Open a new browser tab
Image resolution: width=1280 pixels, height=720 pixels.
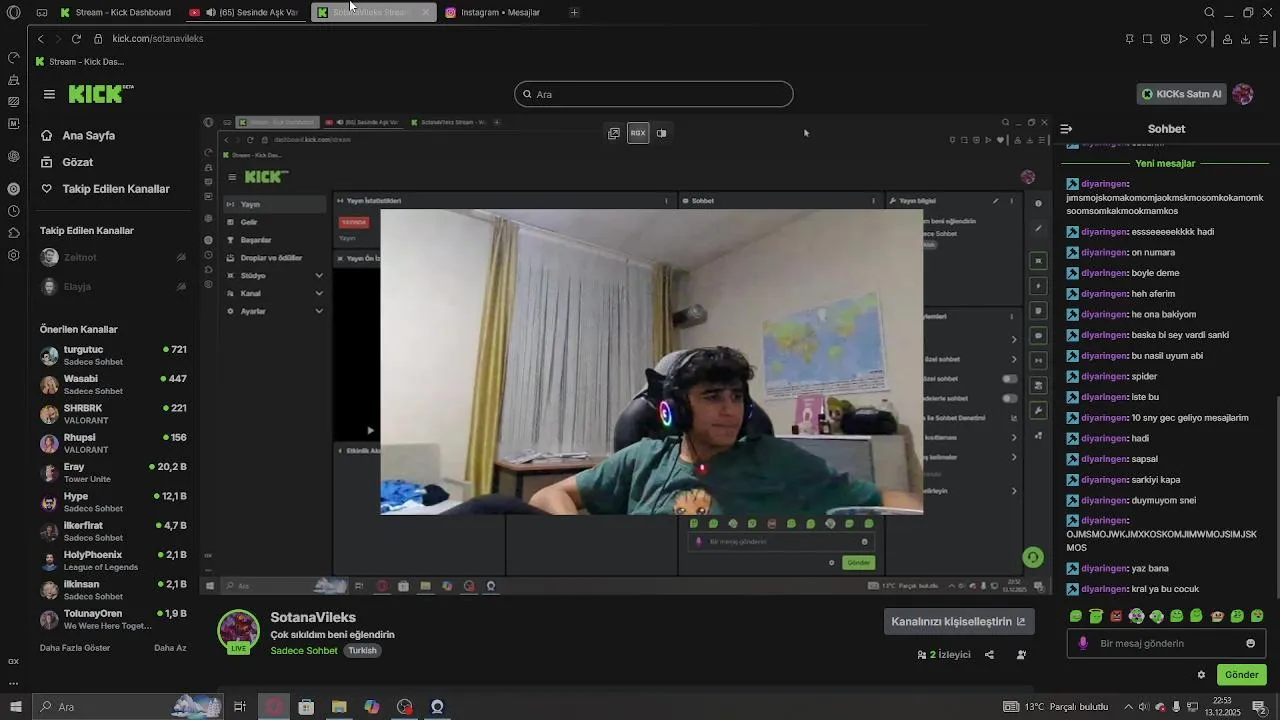coord(574,12)
